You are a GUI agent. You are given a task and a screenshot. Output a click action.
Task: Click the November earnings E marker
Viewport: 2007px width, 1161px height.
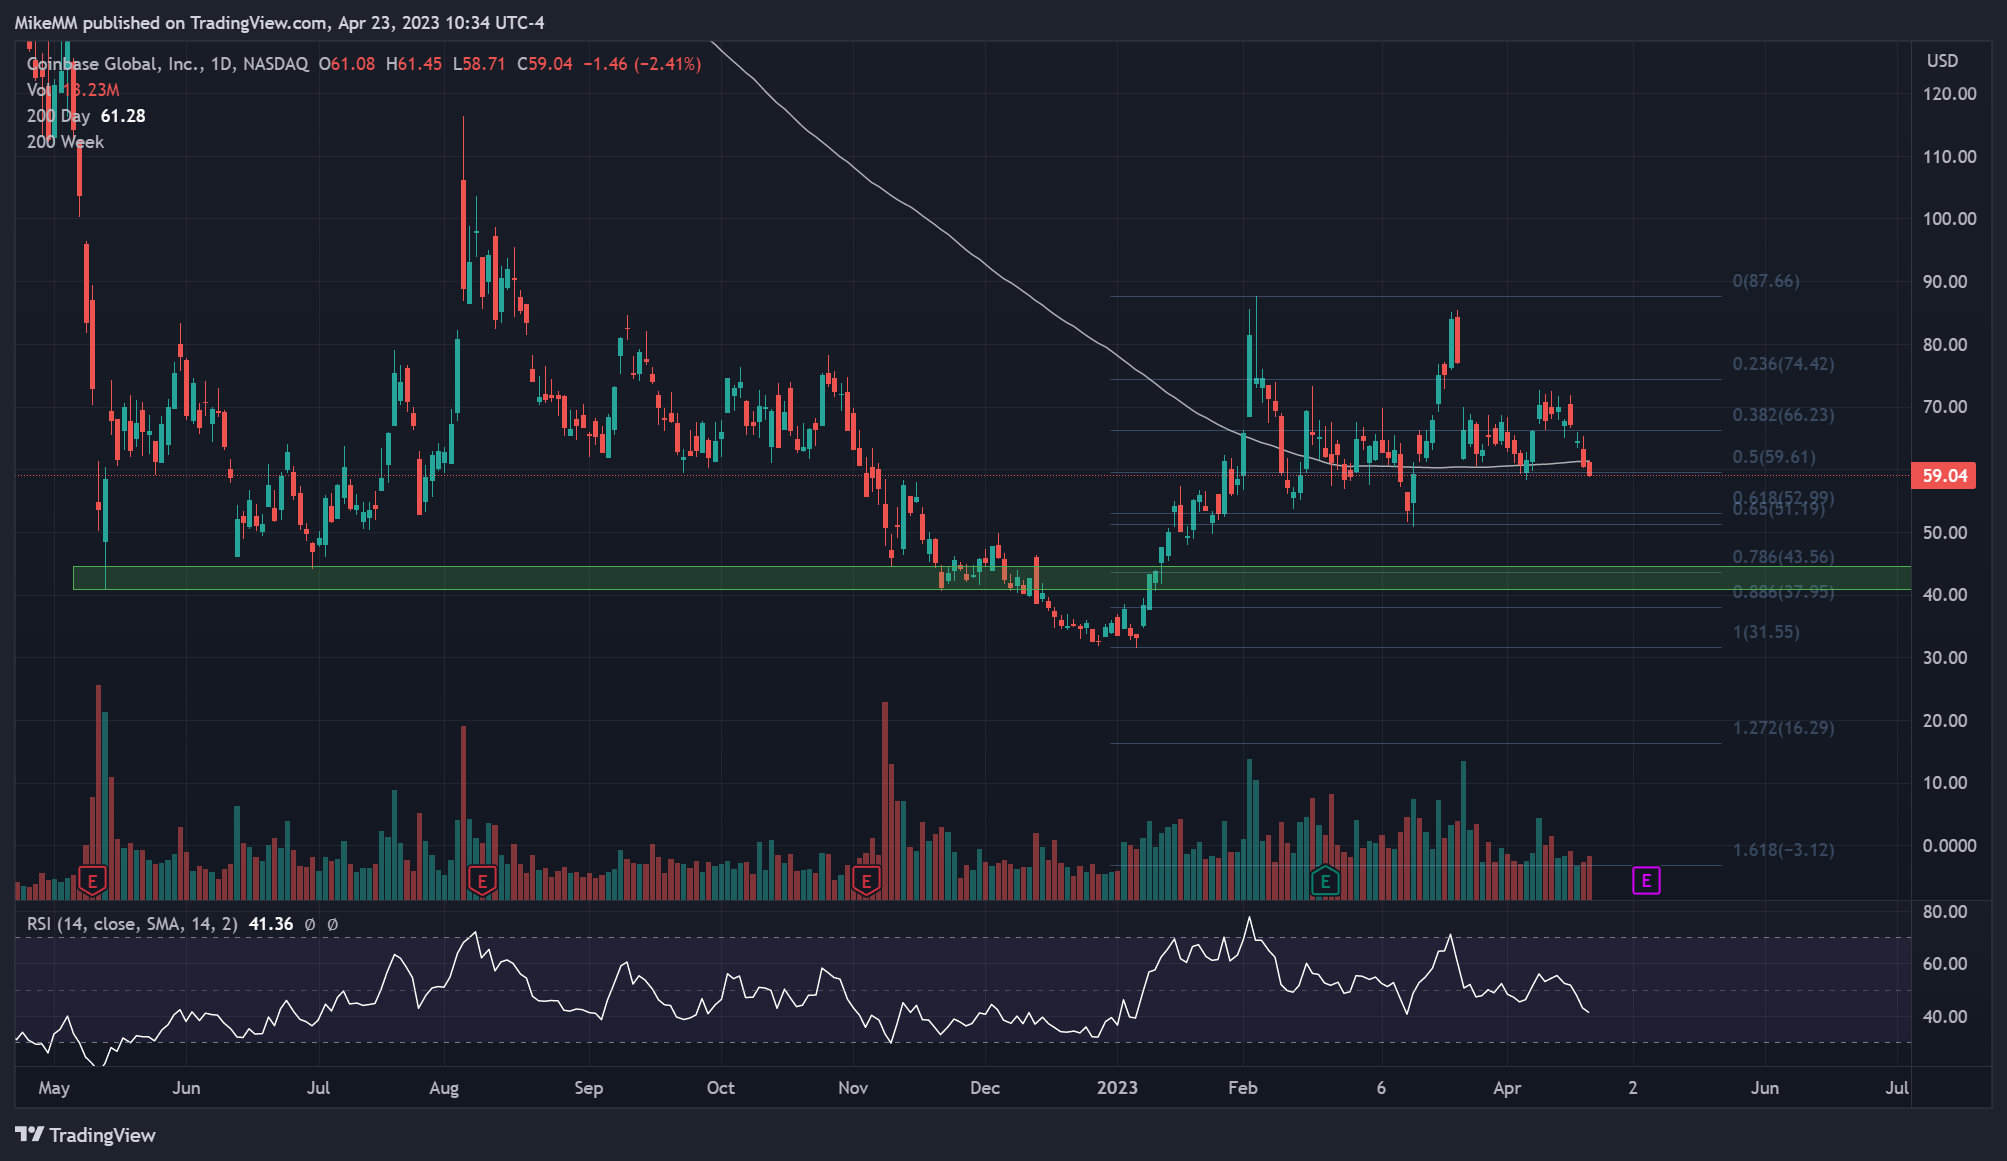tap(866, 881)
